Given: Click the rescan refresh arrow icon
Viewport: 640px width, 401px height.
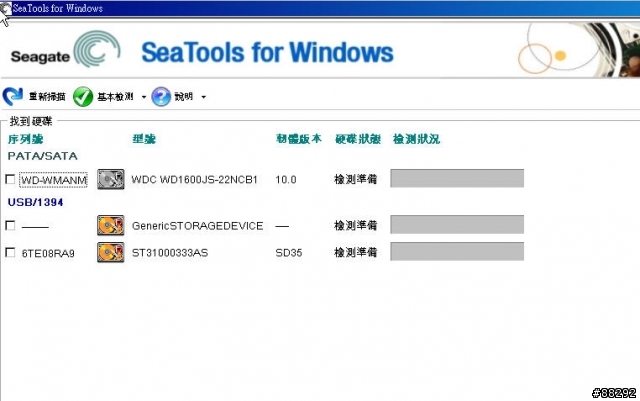Looking at the screenshot, I should pos(13,96).
